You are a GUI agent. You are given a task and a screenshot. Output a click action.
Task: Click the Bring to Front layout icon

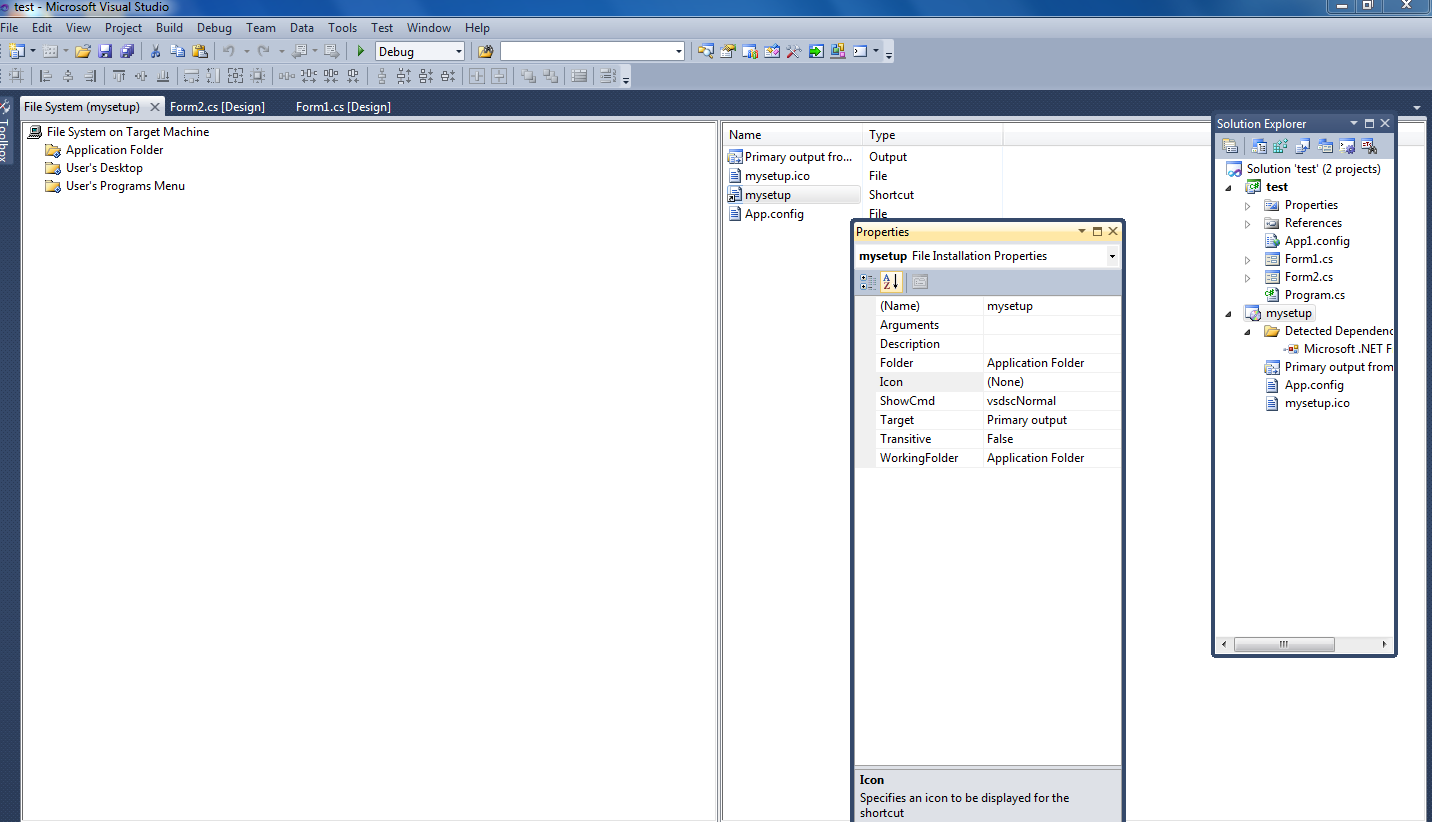528,76
